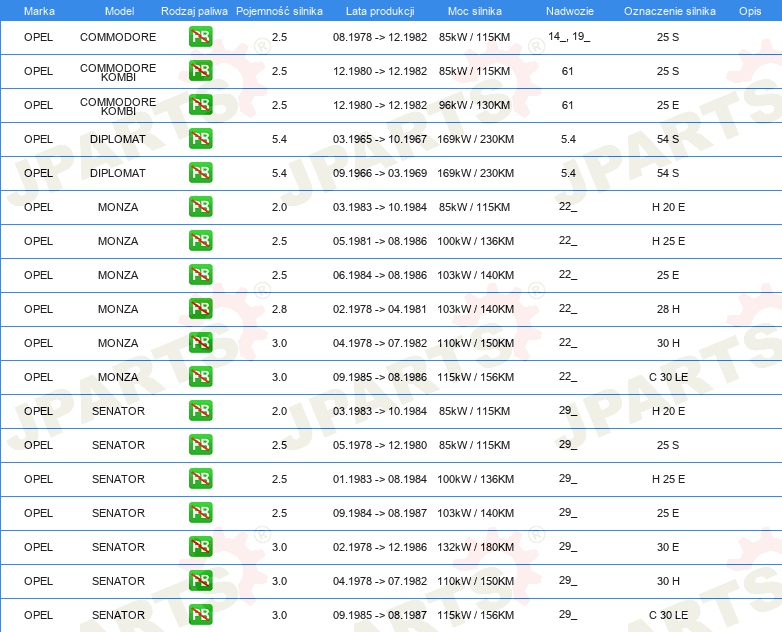This screenshot has width=782, height=632.
Task: Select engine code H 20 E in the SENATOR row
Action: (668, 411)
